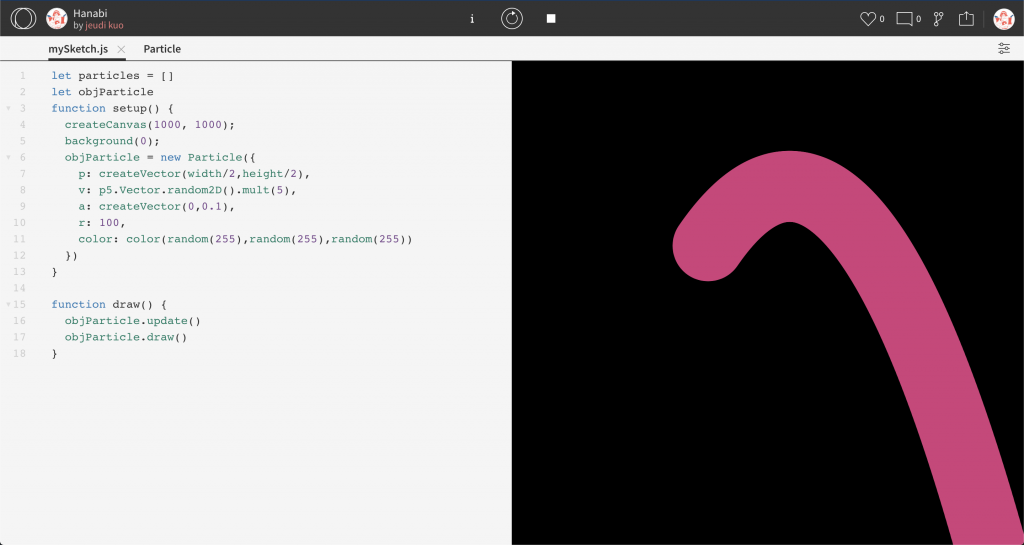Click line number 14 in gutter

pos(19,288)
